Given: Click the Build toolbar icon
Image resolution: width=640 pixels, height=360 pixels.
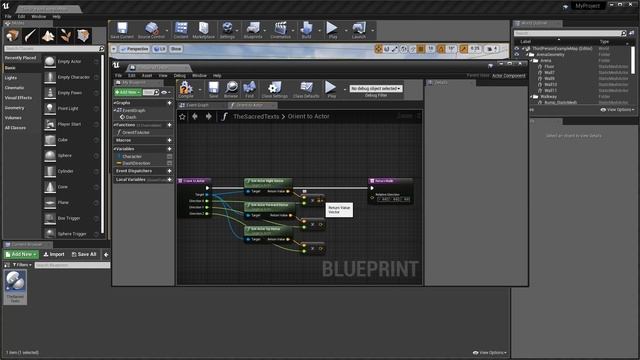Looking at the screenshot, I should coord(307,30).
